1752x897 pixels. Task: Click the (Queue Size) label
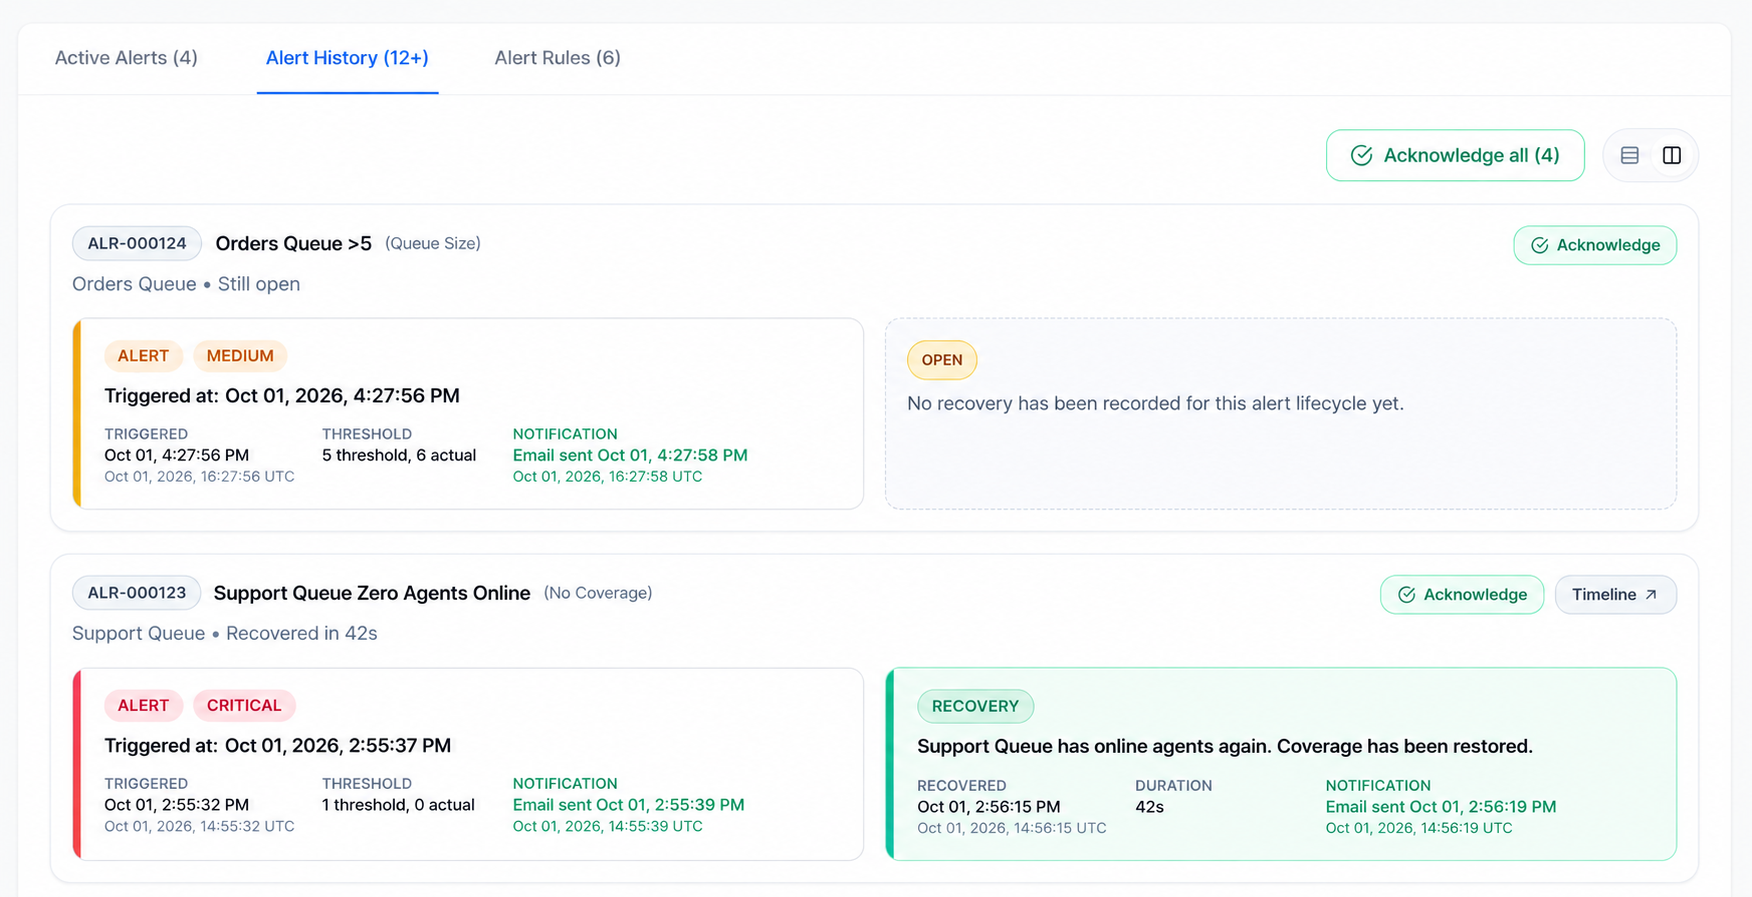pyautogui.click(x=433, y=243)
